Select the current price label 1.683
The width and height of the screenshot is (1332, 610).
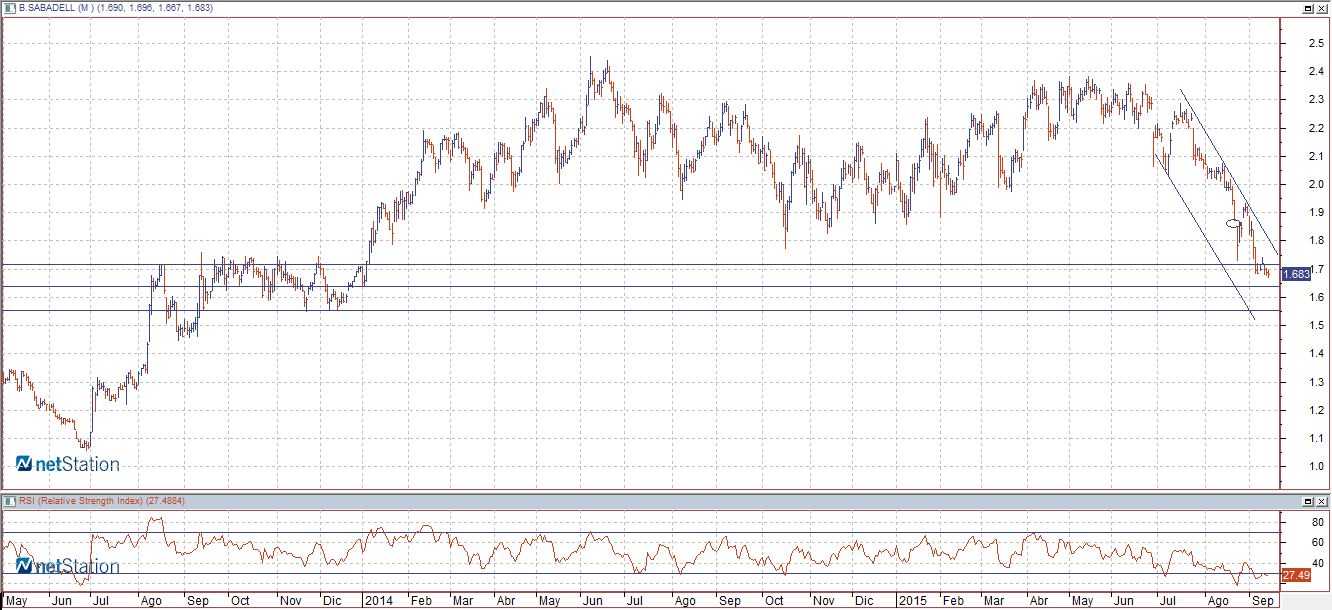(x=1296, y=274)
